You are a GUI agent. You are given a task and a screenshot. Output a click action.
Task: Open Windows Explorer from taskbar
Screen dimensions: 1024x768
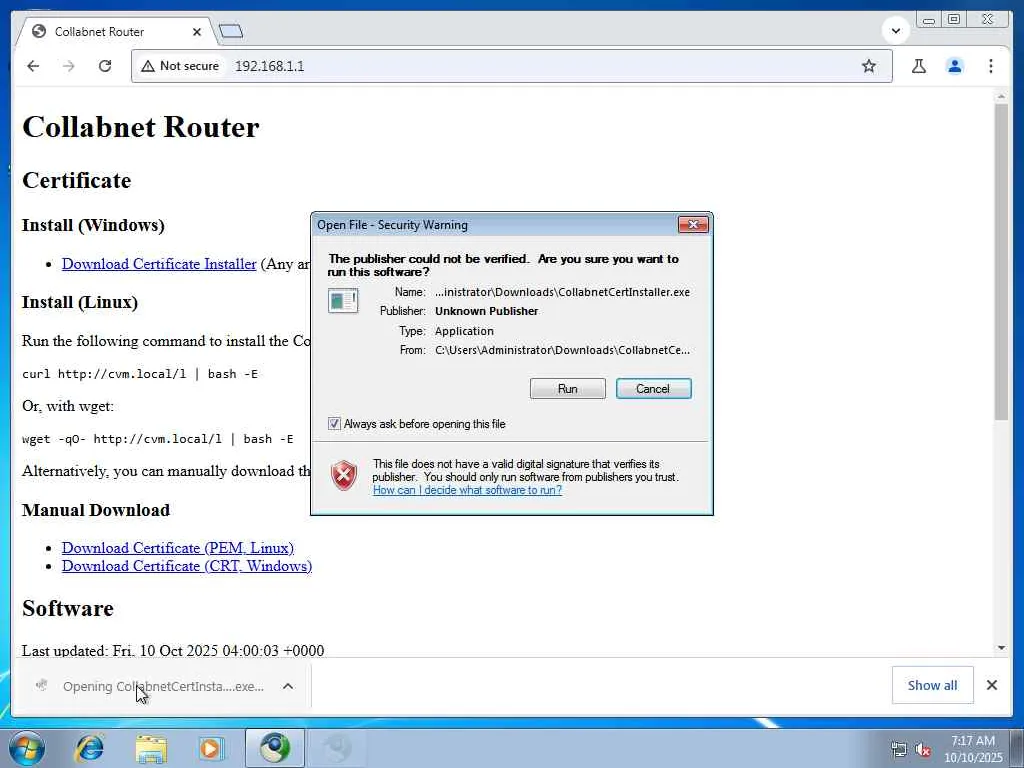click(150, 748)
